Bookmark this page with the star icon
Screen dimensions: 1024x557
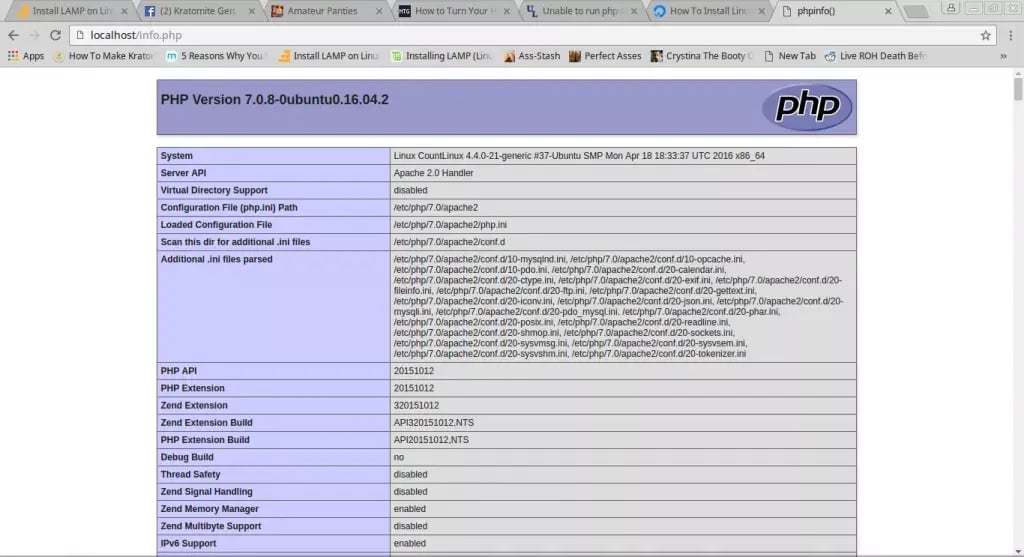coord(986,35)
